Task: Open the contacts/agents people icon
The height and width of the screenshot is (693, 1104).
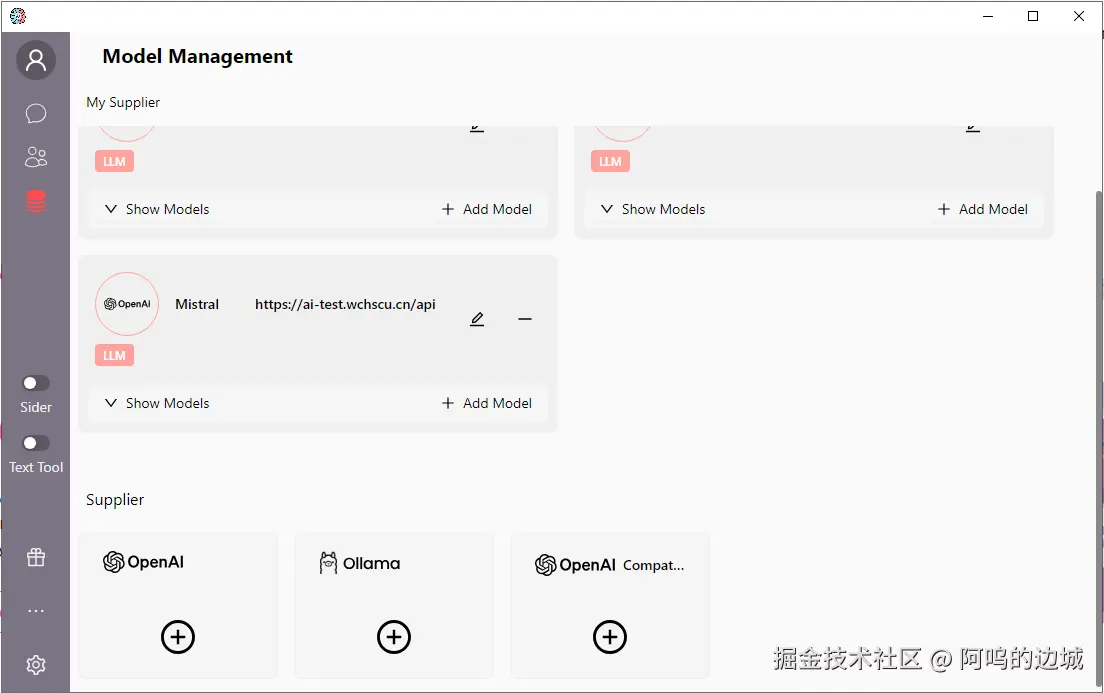Action: (x=36, y=157)
